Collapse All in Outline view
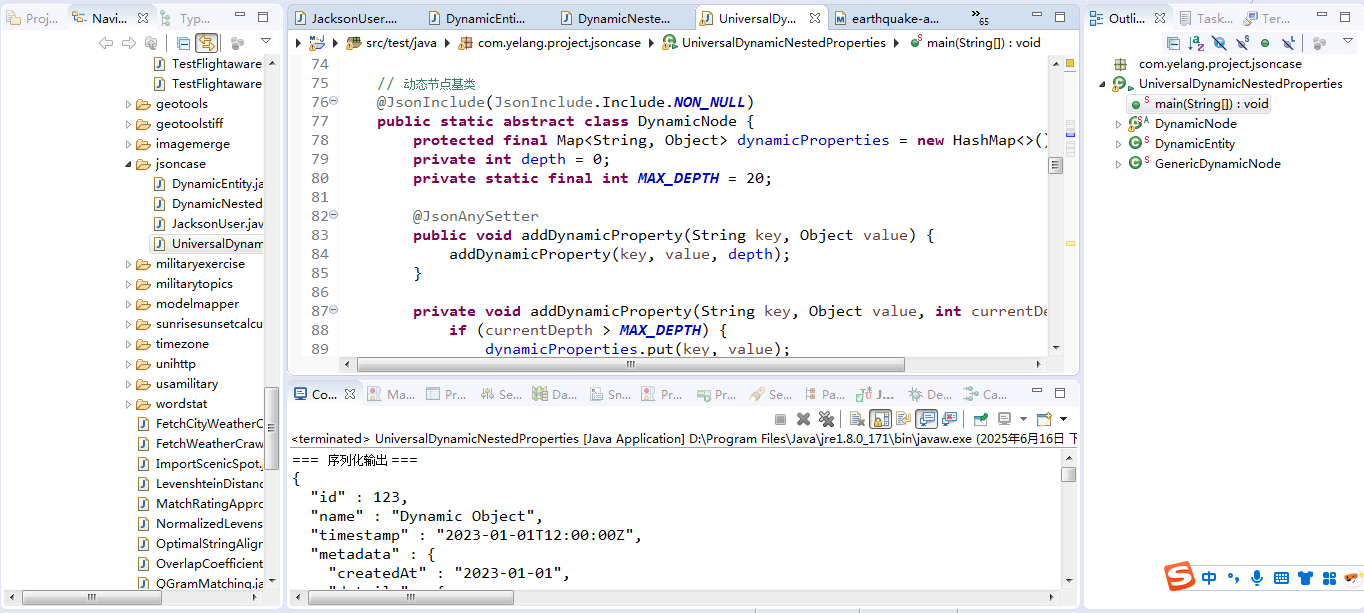 click(x=1173, y=43)
